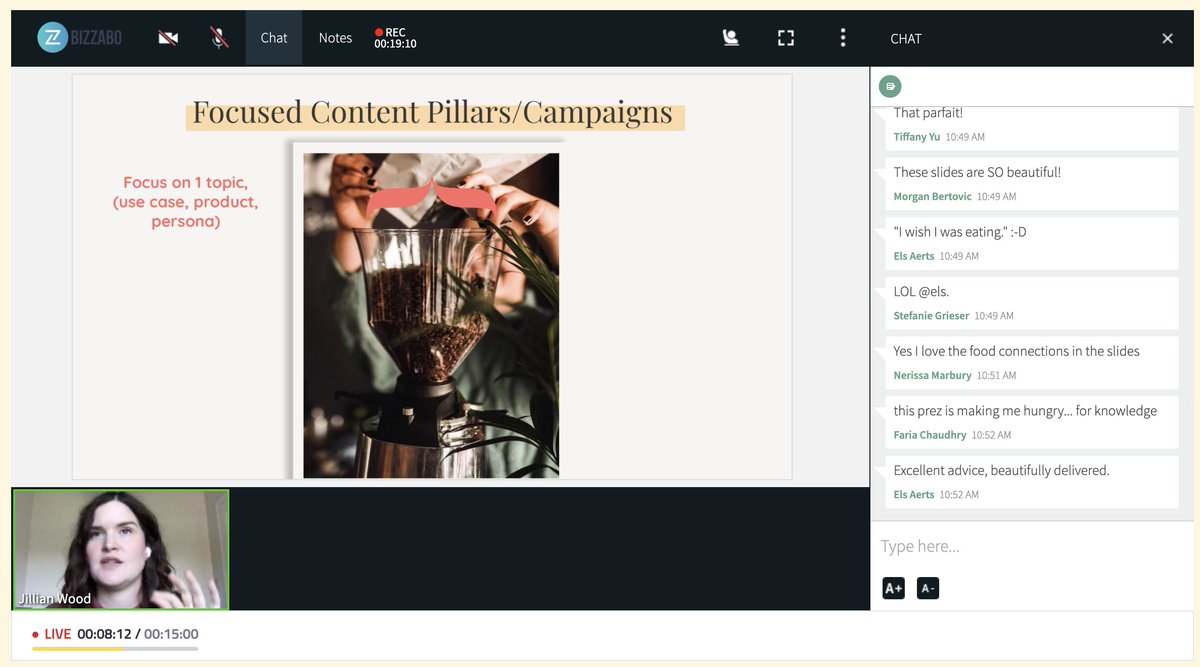Image resolution: width=1200 pixels, height=667 pixels.
Task: Click the Bizzabo logo icon
Action: [x=52, y=38]
